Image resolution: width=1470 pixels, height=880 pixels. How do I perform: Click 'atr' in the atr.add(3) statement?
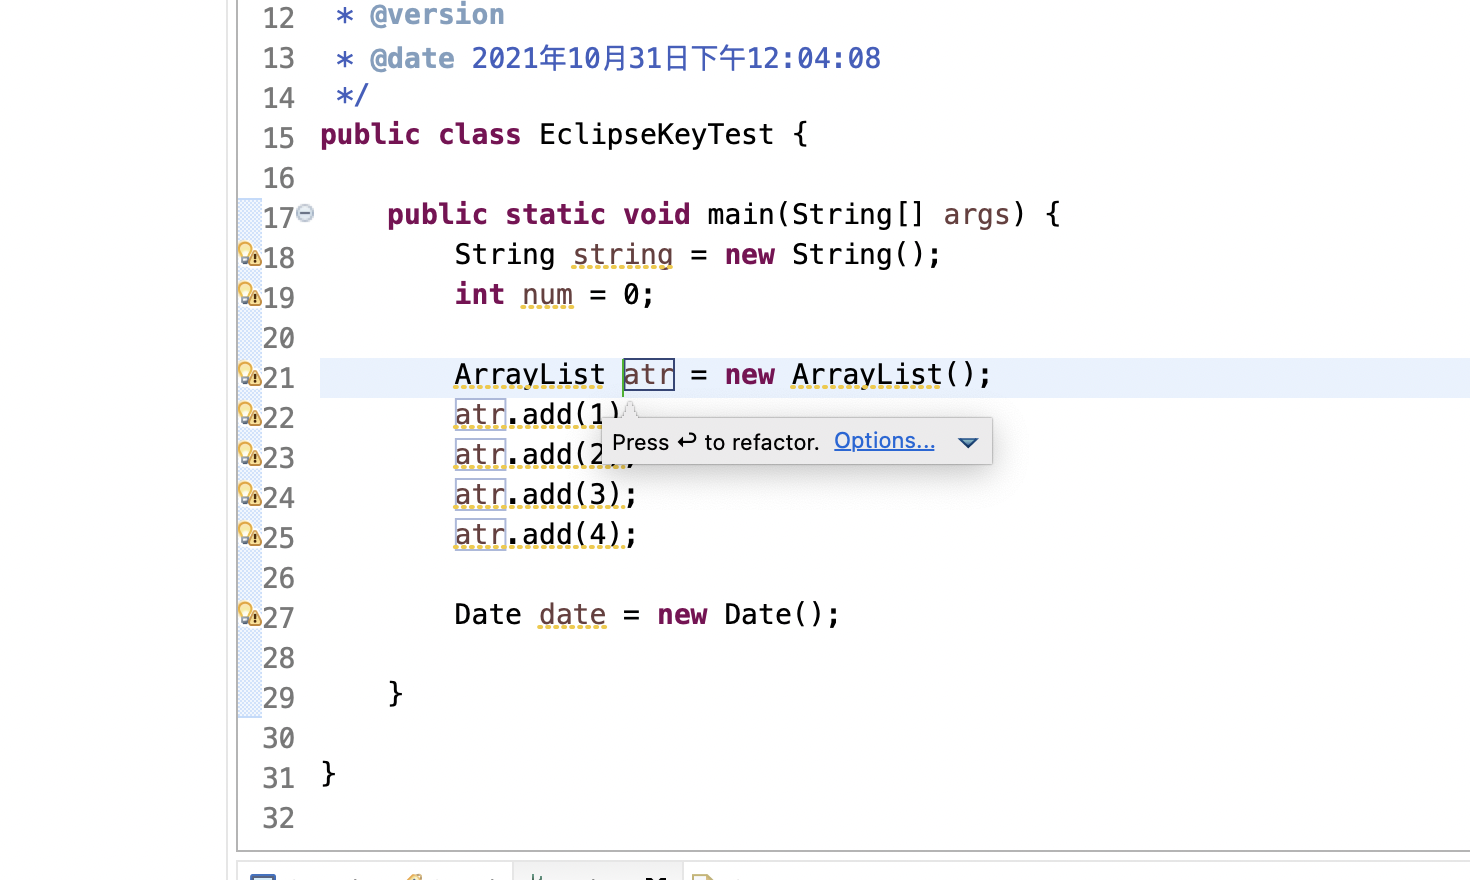(480, 495)
